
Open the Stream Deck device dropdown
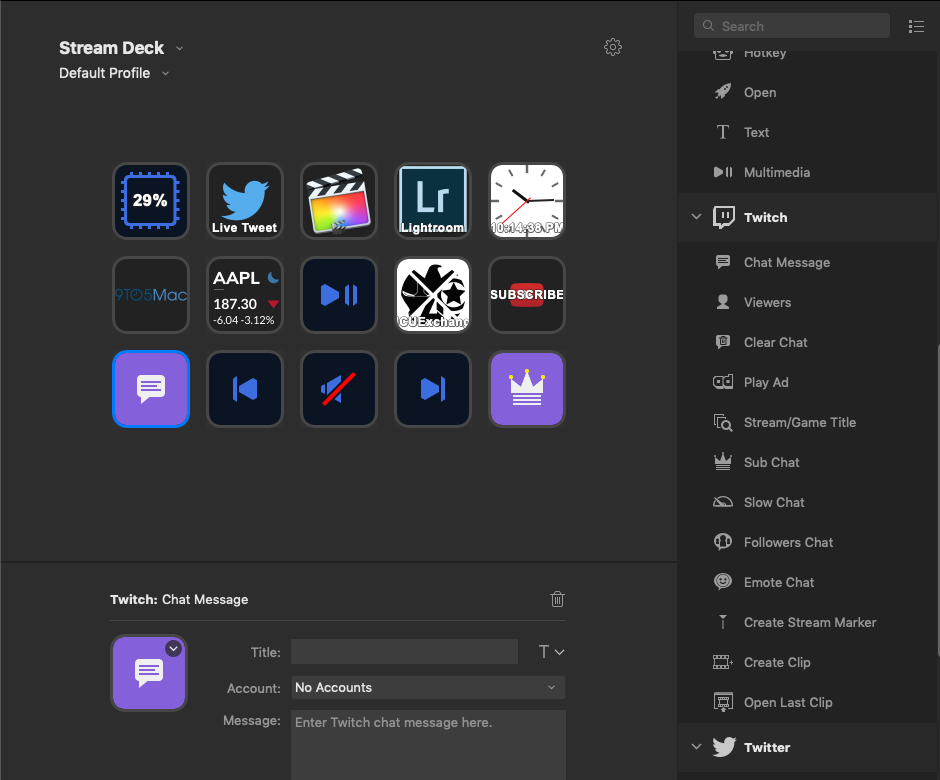(179, 48)
